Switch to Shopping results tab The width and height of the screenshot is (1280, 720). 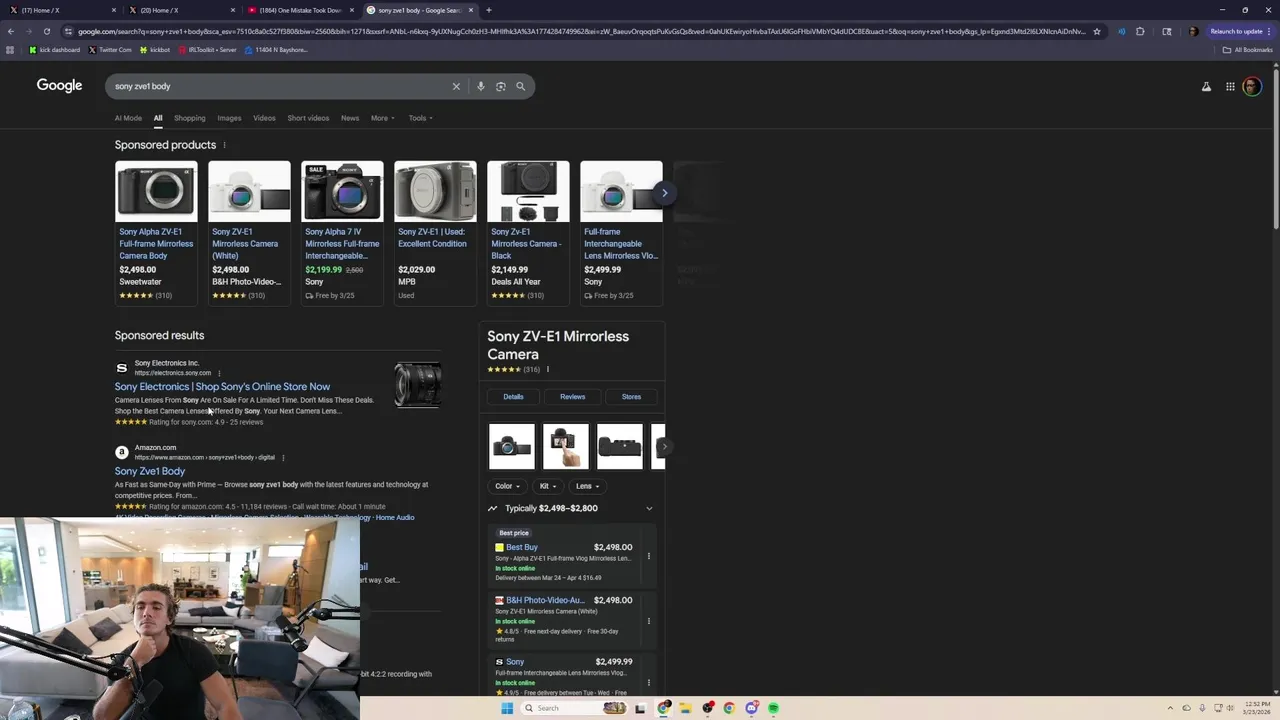(x=189, y=118)
